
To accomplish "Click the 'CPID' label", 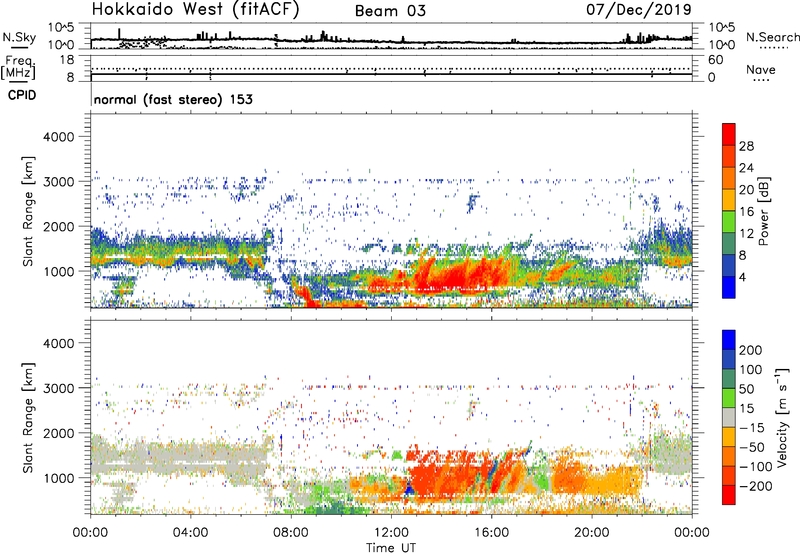I will point(22,95).
